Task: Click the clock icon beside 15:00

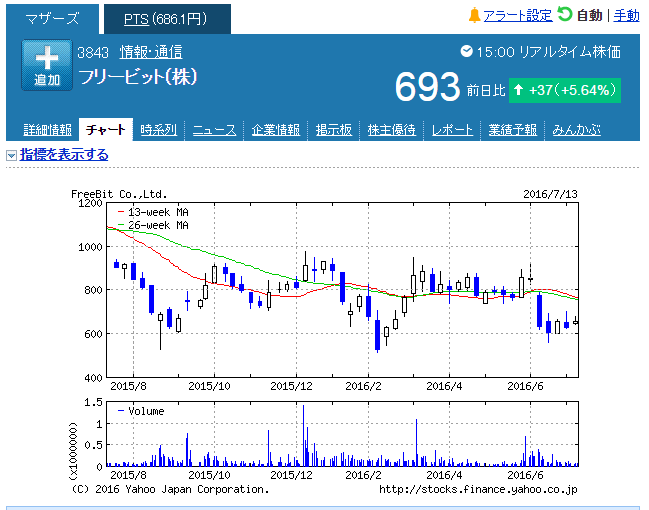Action: [466, 51]
